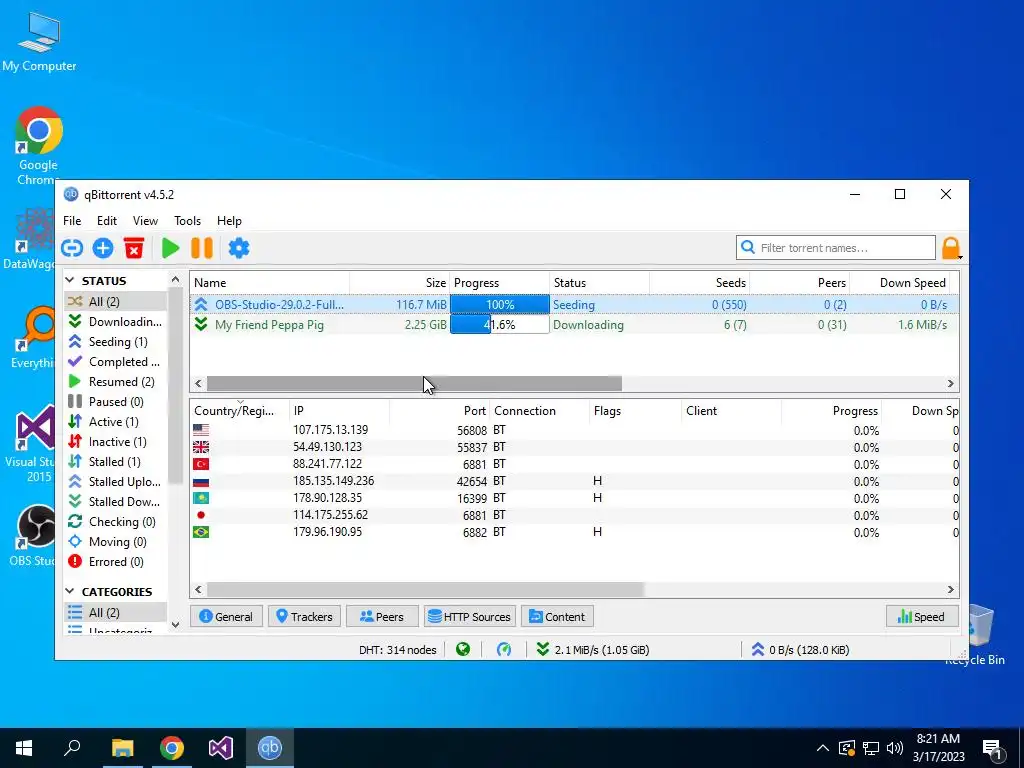Select the All (2) status filter
Image resolution: width=1024 pixels, height=768 pixels.
click(x=116, y=301)
